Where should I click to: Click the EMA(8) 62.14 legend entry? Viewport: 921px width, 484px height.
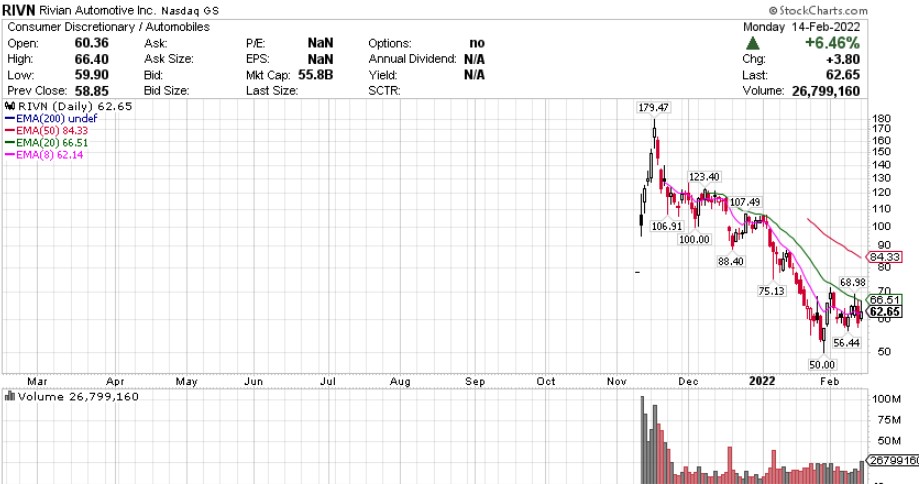[x=44, y=155]
